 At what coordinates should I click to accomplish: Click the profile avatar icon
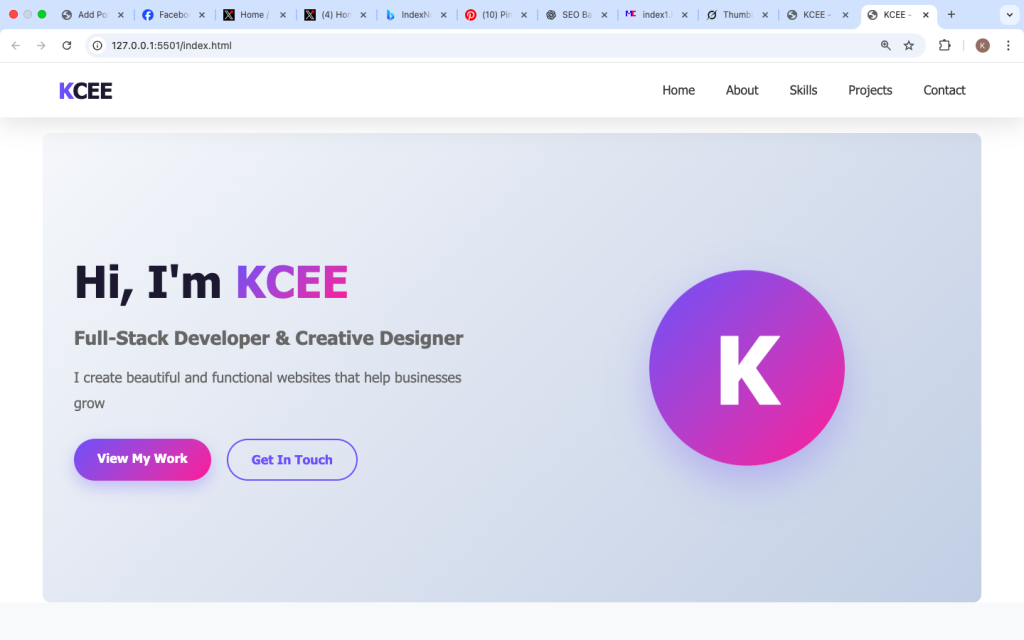[x=982, y=45]
